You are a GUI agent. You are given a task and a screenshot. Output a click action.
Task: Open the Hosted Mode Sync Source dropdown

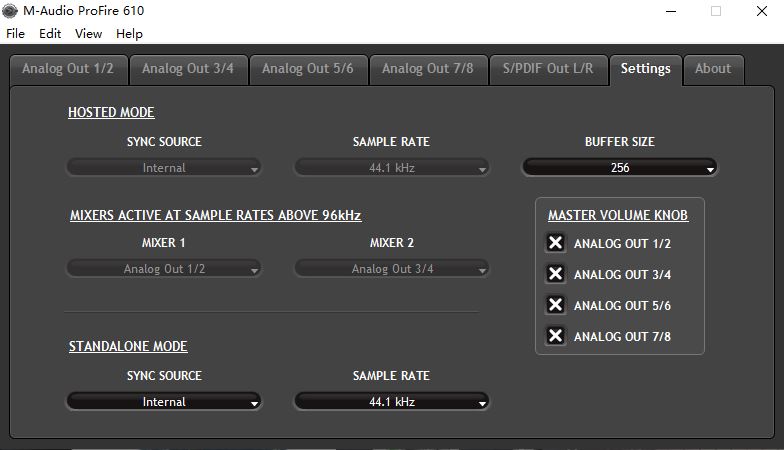click(164, 168)
